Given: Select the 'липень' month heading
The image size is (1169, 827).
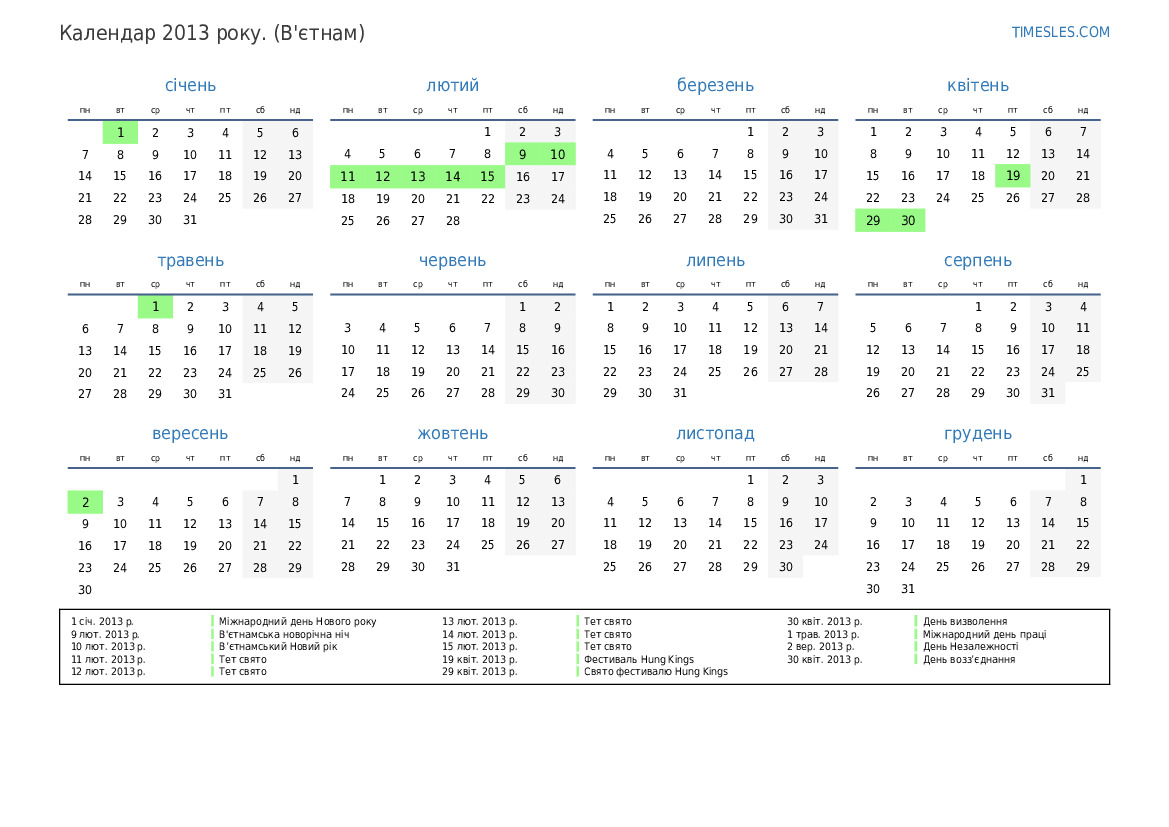Looking at the screenshot, I should 715,260.
